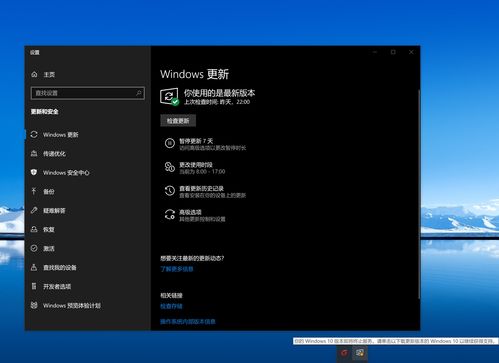Image resolution: width=499 pixels, height=363 pixels.
Task: Open 疑难解答 (Troubleshoot) section
Action: pyautogui.click(x=48, y=211)
